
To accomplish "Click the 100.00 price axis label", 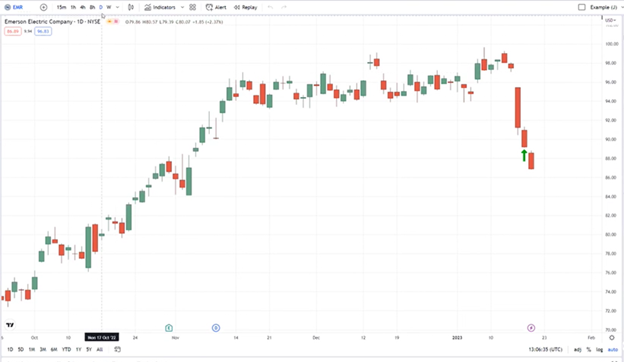I will [x=612, y=44].
